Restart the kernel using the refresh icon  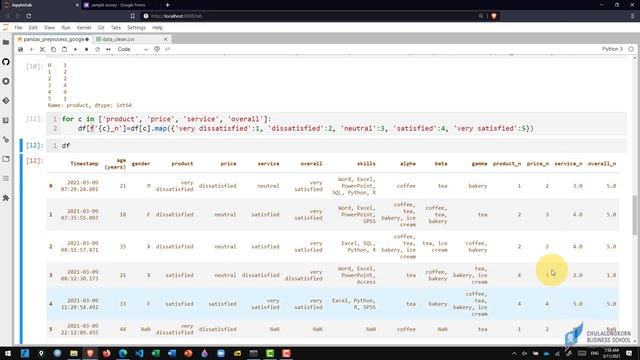[x=98, y=49]
